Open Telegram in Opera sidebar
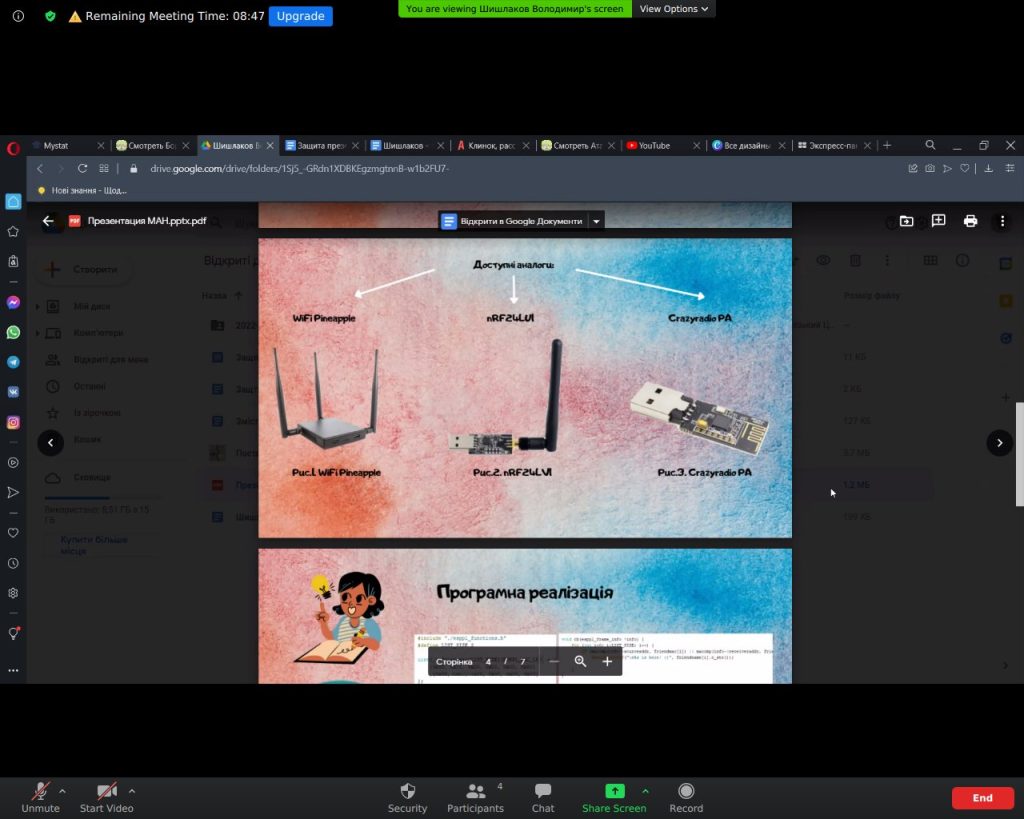Image resolution: width=1024 pixels, height=819 pixels. [13, 362]
